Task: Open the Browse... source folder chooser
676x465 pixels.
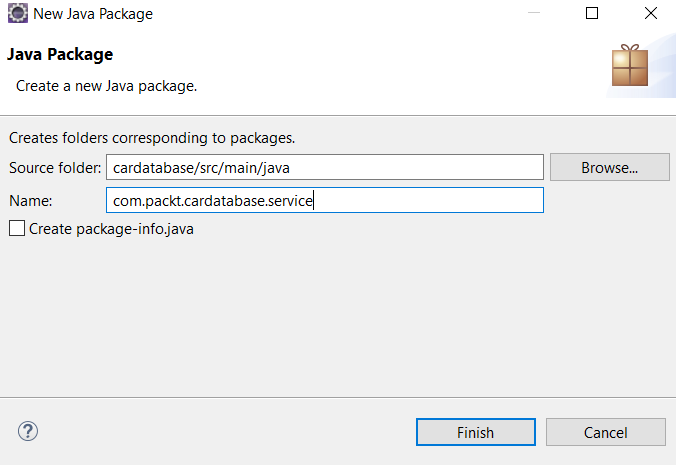Action: (x=610, y=167)
